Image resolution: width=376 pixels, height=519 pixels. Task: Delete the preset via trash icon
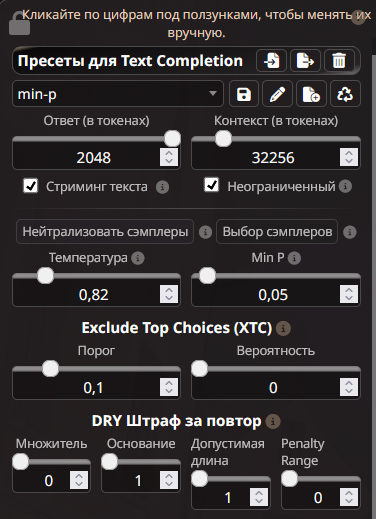(339, 61)
